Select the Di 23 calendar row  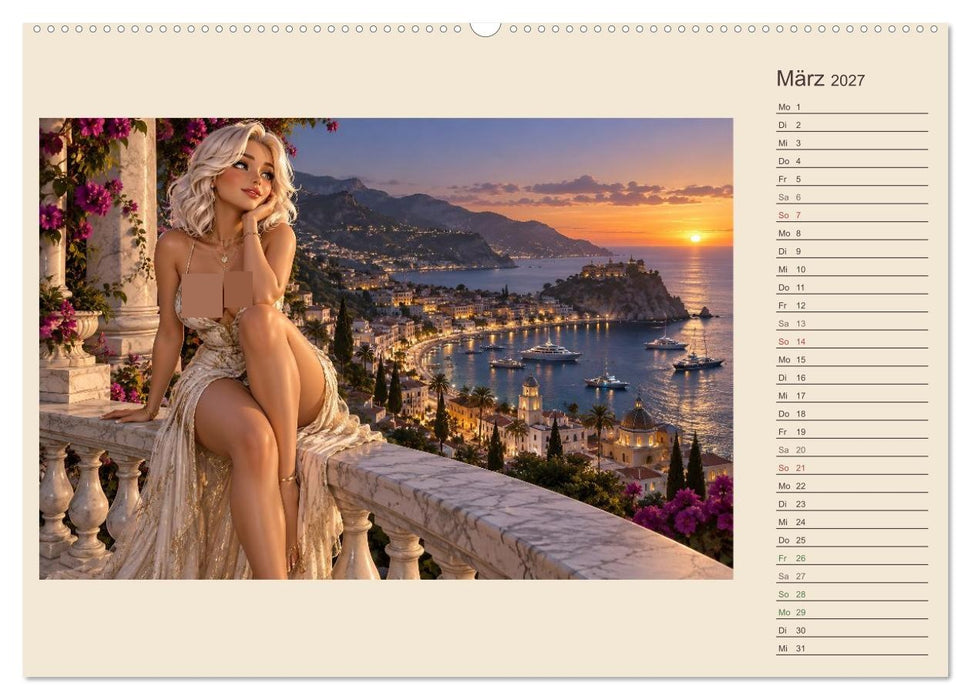(x=852, y=504)
